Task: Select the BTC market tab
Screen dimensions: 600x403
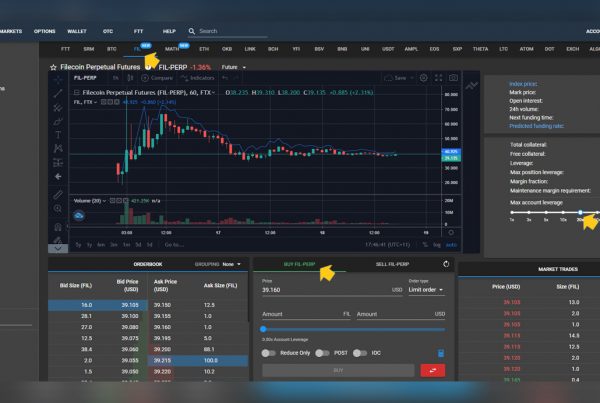Action: (x=112, y=49)
